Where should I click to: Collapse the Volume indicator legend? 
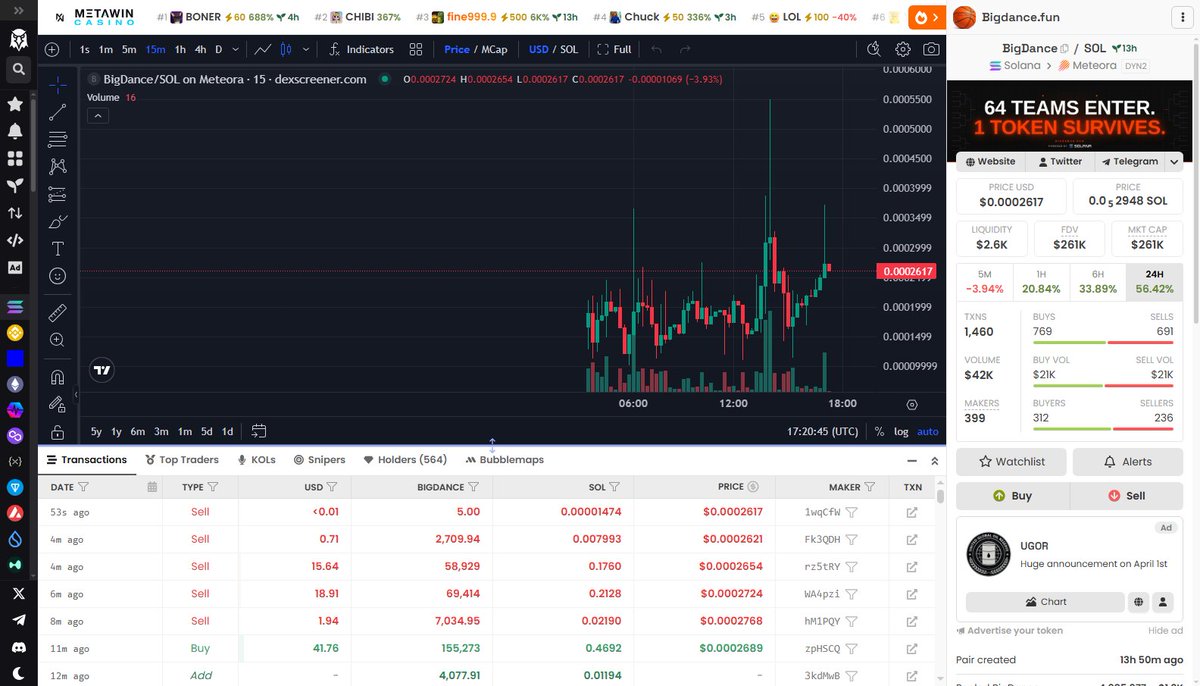pos(98,116)
